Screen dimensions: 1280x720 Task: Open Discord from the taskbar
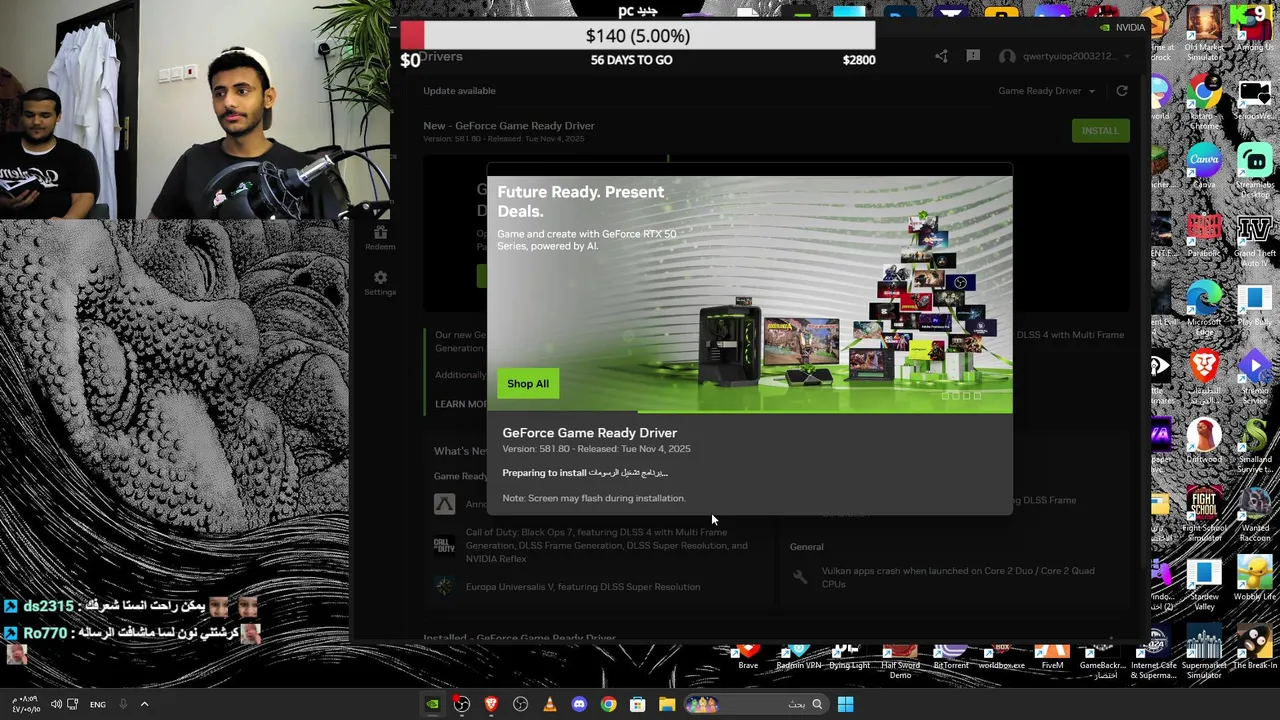579,704
